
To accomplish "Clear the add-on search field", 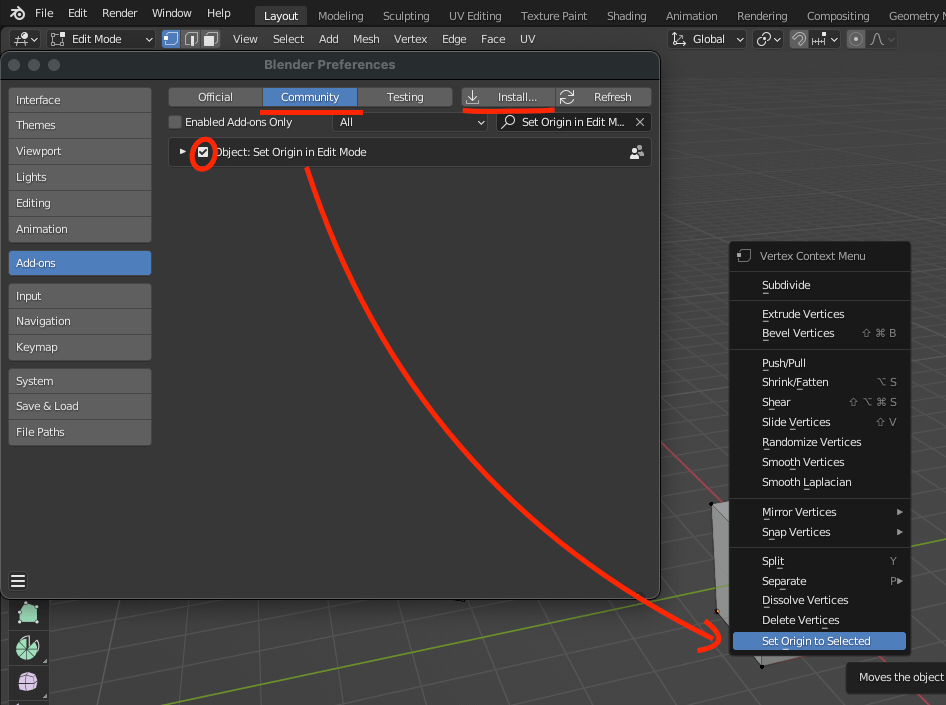I will pyautogui.click(x=640, y=122).
